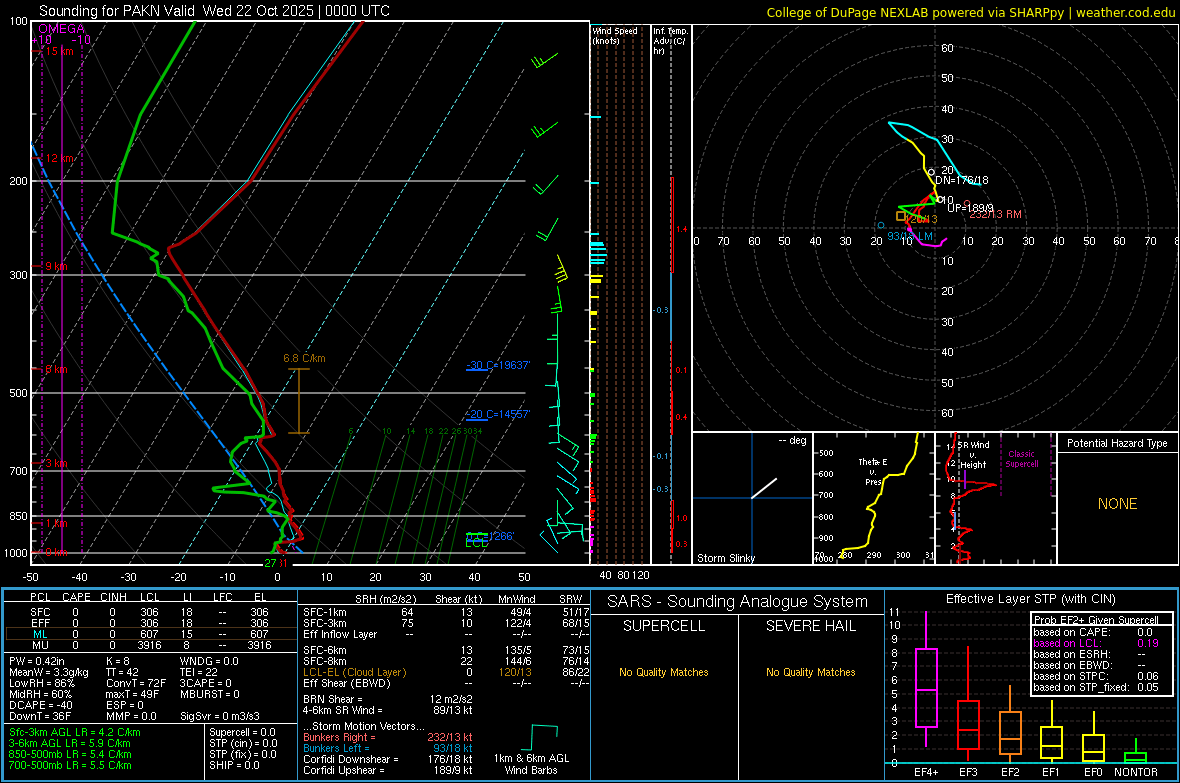
Task: Click the blue 'Bunkers Left =' label
Action: point(336,748)
